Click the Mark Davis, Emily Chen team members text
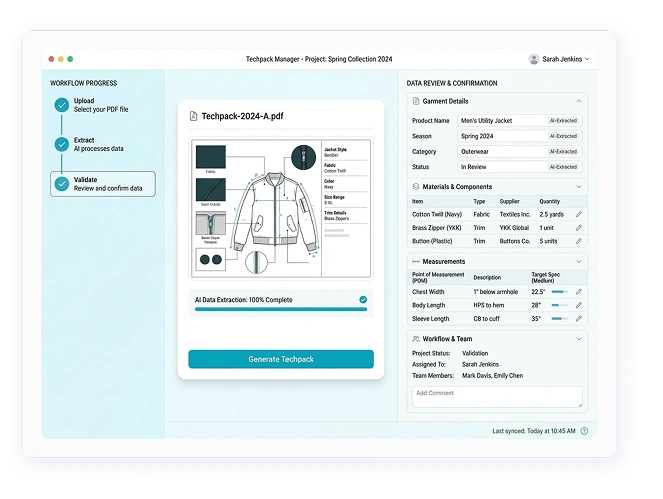Viewport: 663px width, 499px height. click(492, 376)
